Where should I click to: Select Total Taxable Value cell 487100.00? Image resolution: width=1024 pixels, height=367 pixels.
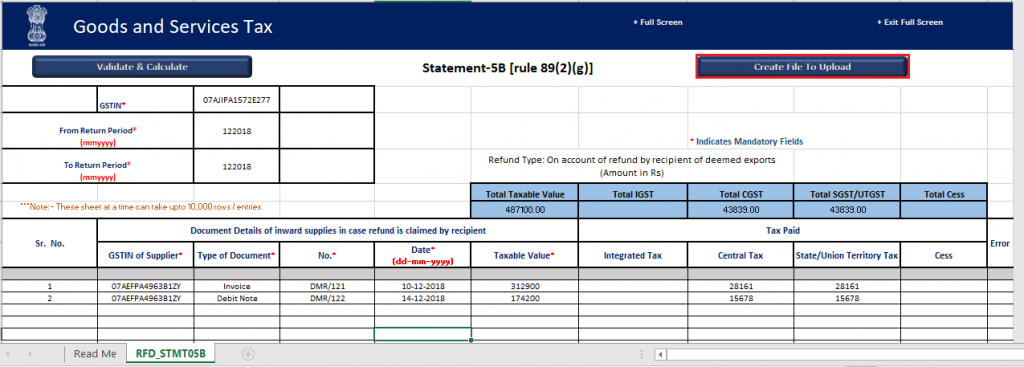[x=524, y=210]
